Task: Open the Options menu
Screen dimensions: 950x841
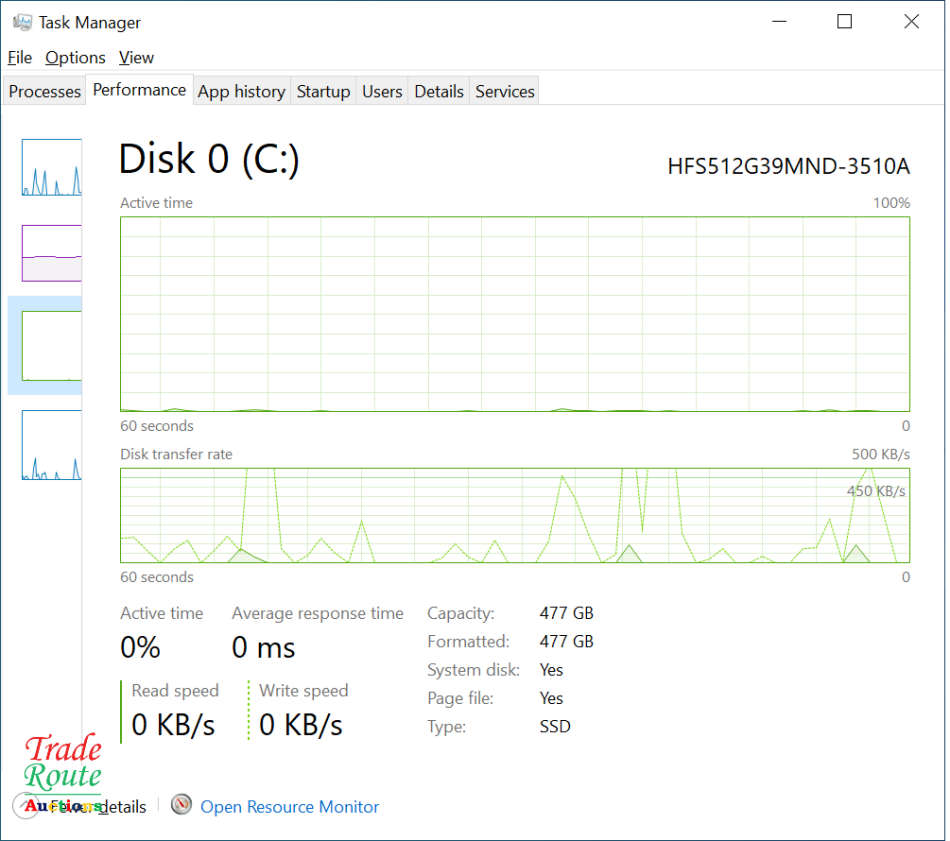Action: click(x=75, y=57)
